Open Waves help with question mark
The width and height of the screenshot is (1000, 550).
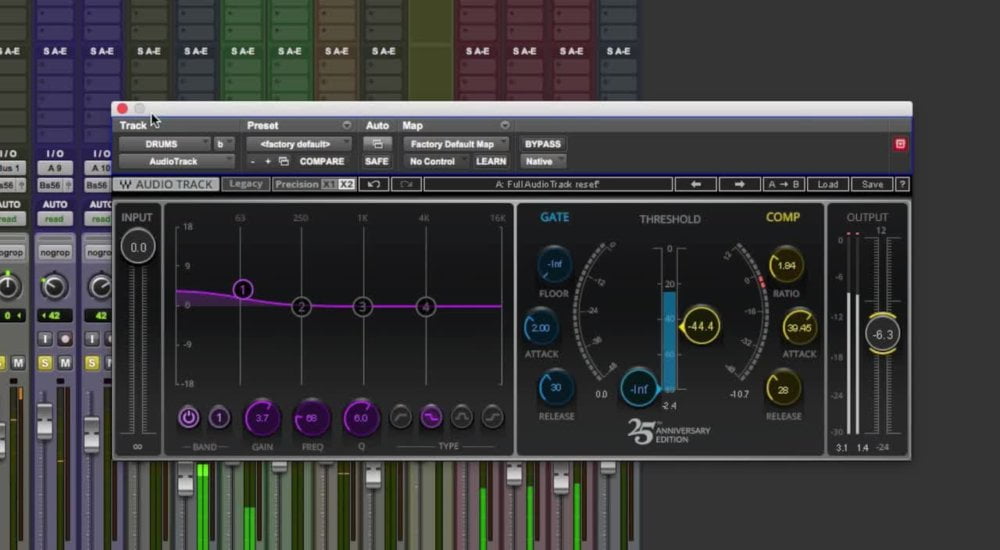point(902,184)
